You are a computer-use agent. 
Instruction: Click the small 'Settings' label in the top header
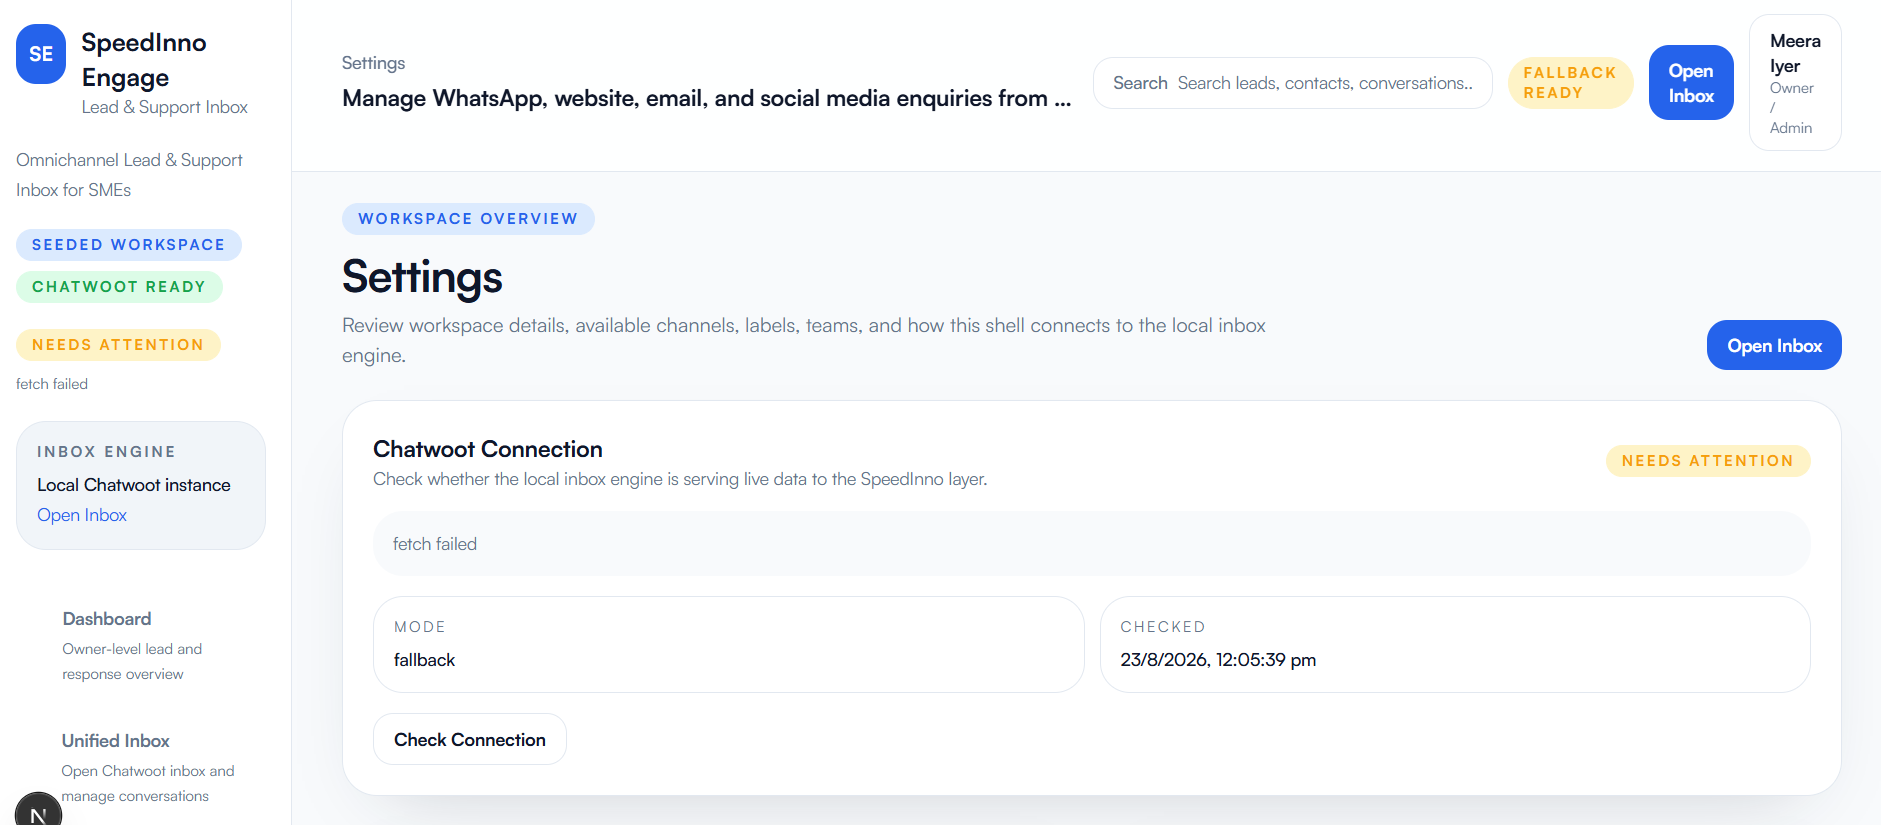click(x=373, y=63)
